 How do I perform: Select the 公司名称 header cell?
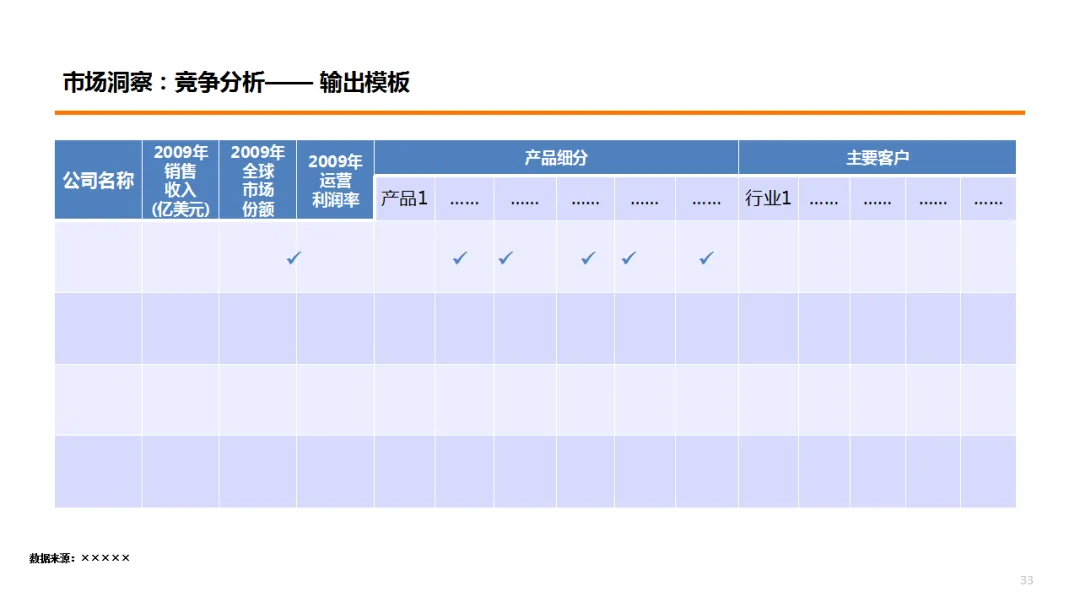point(98,180)
